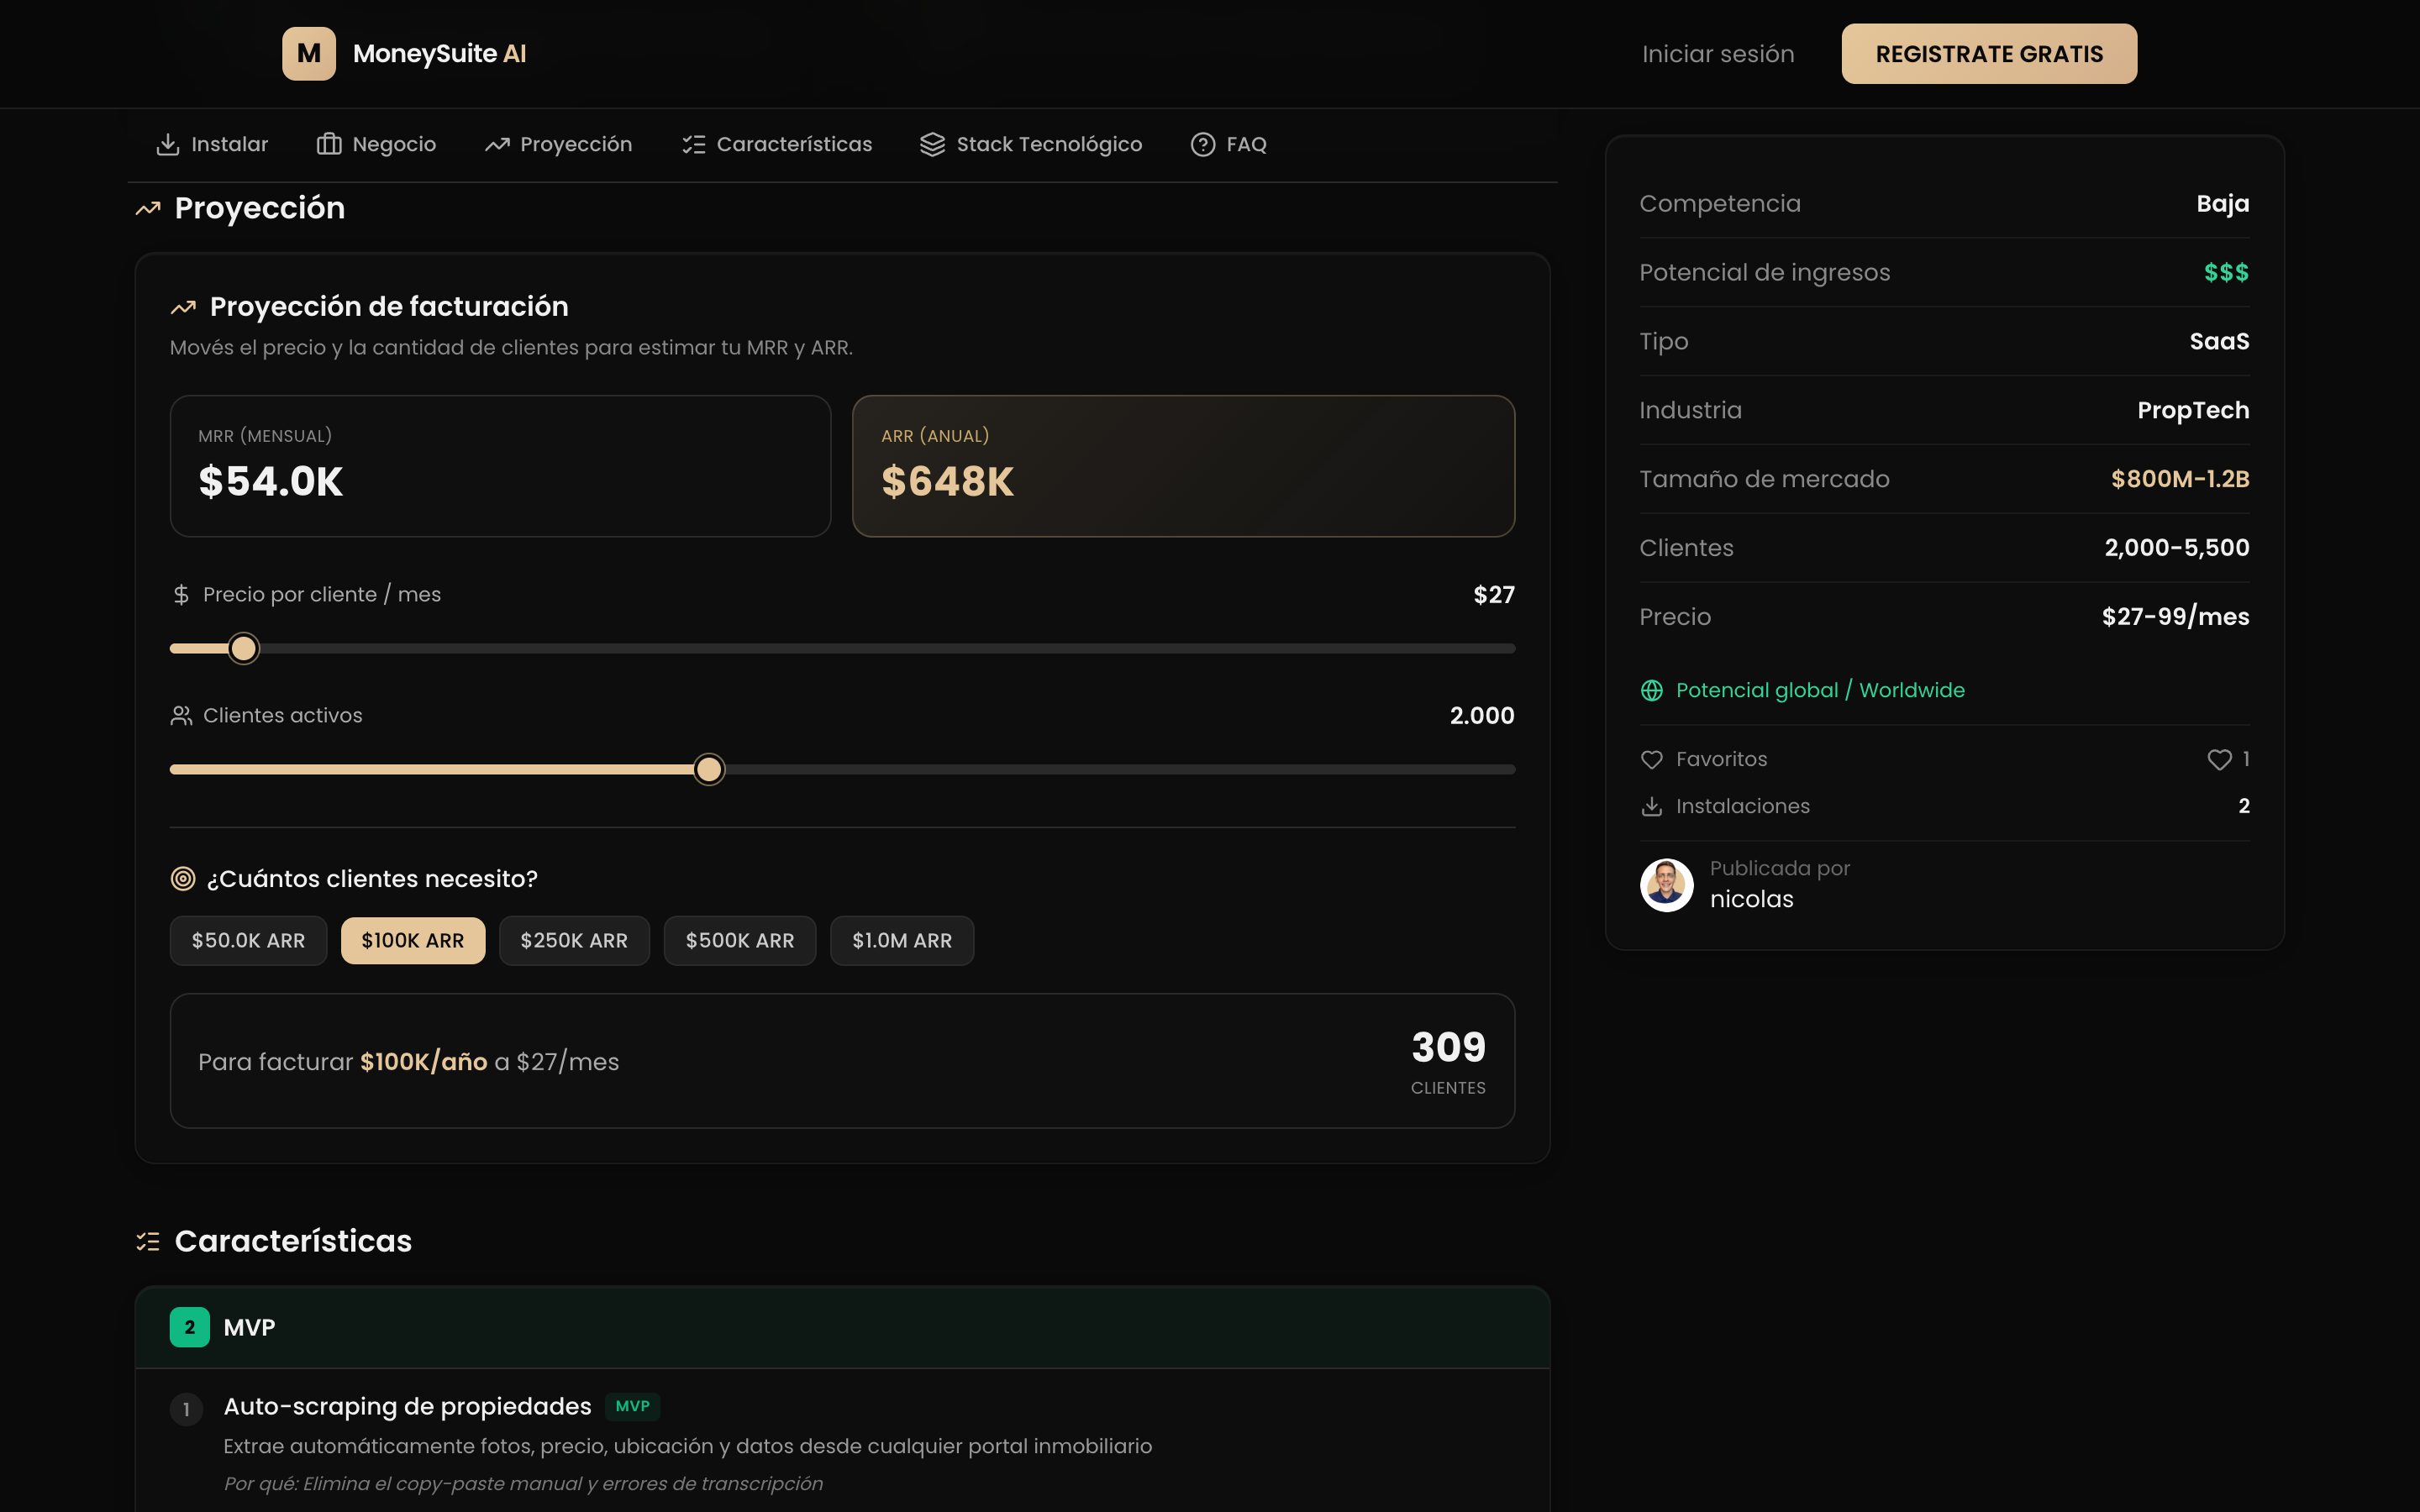Switch to the Características tab
This screenshot has width=2420, height=1512.
(x=777, y=145)
